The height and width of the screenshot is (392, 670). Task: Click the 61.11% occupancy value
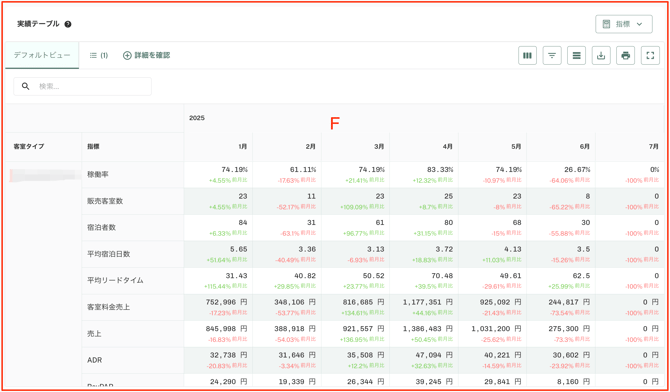click(303, 170)
